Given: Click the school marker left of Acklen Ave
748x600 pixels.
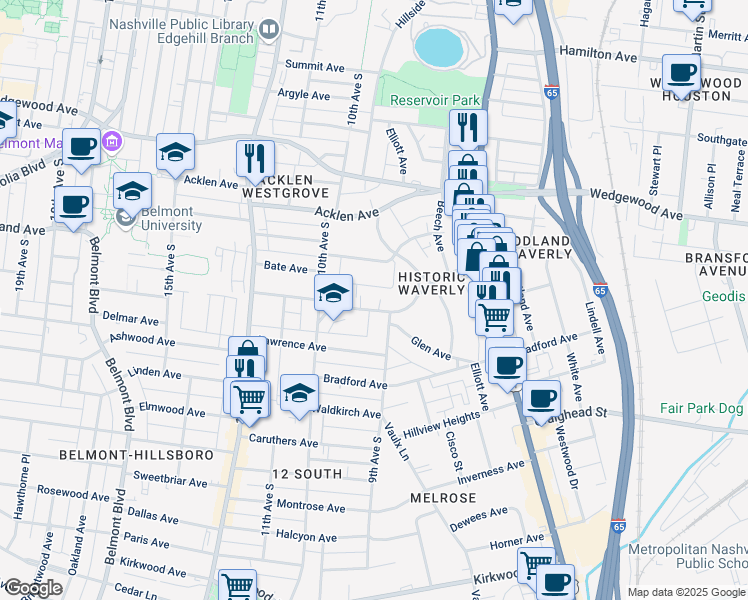Looking at the screenshot, I should (x=176, y=154).
